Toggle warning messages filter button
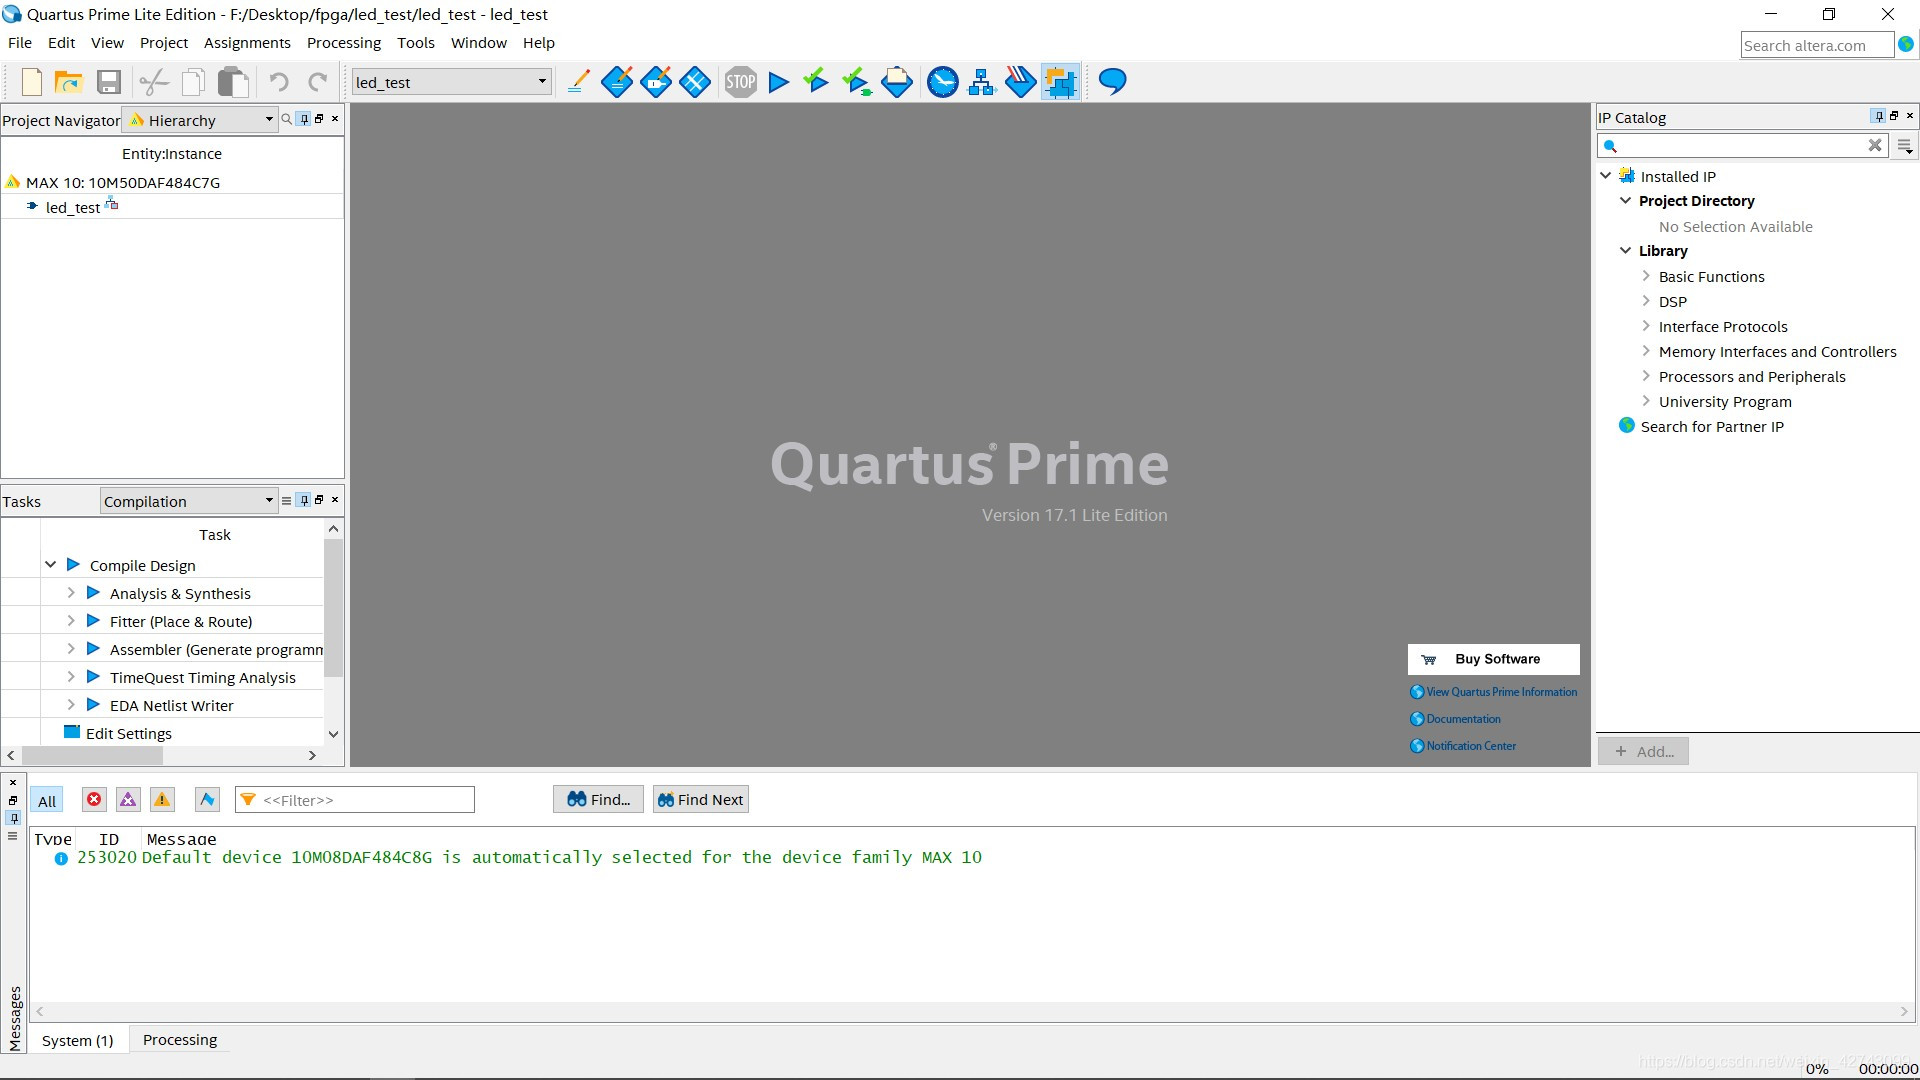The height and width of the screenshot is (1080, 1920). [x=162, y=800]
